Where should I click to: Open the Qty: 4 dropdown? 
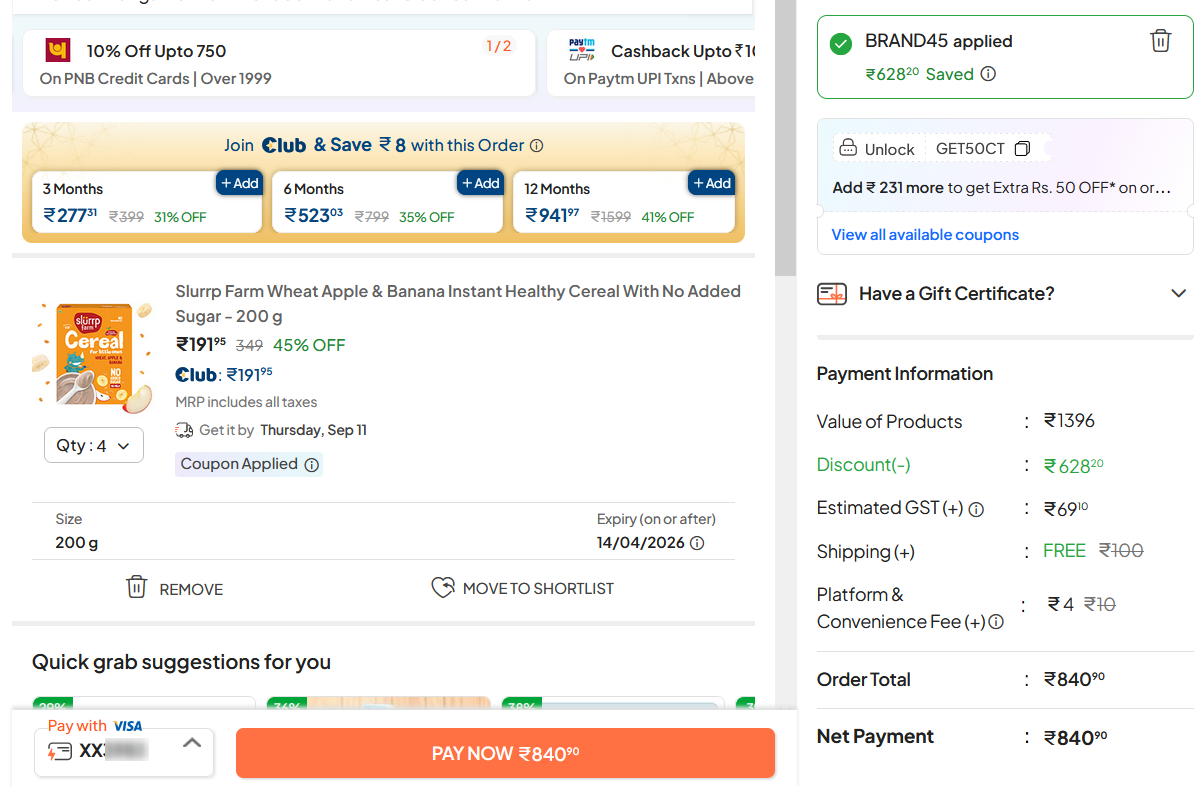point(94,446)
